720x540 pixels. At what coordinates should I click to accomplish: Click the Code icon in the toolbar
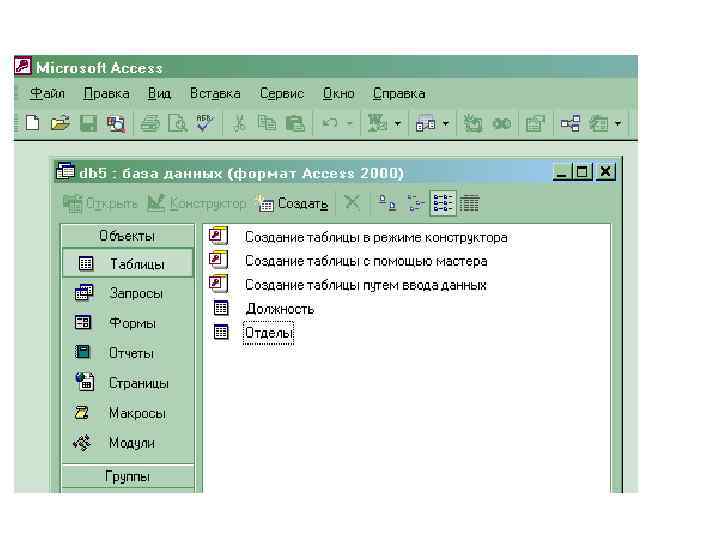[x=472, y=123]
